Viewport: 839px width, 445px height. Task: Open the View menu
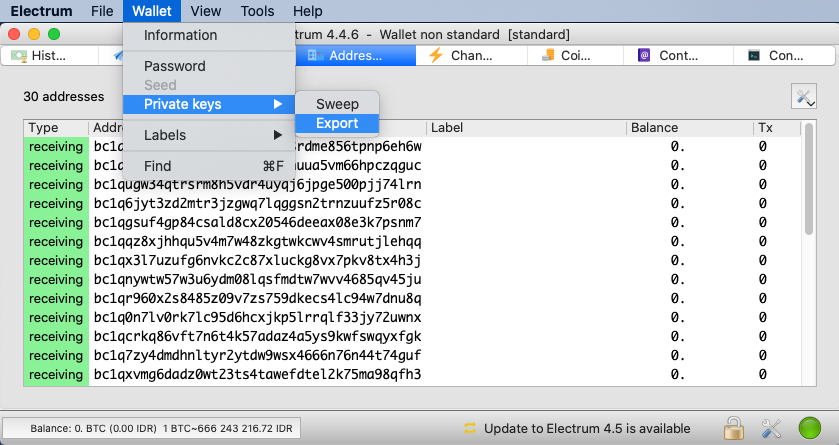[205, 11]
